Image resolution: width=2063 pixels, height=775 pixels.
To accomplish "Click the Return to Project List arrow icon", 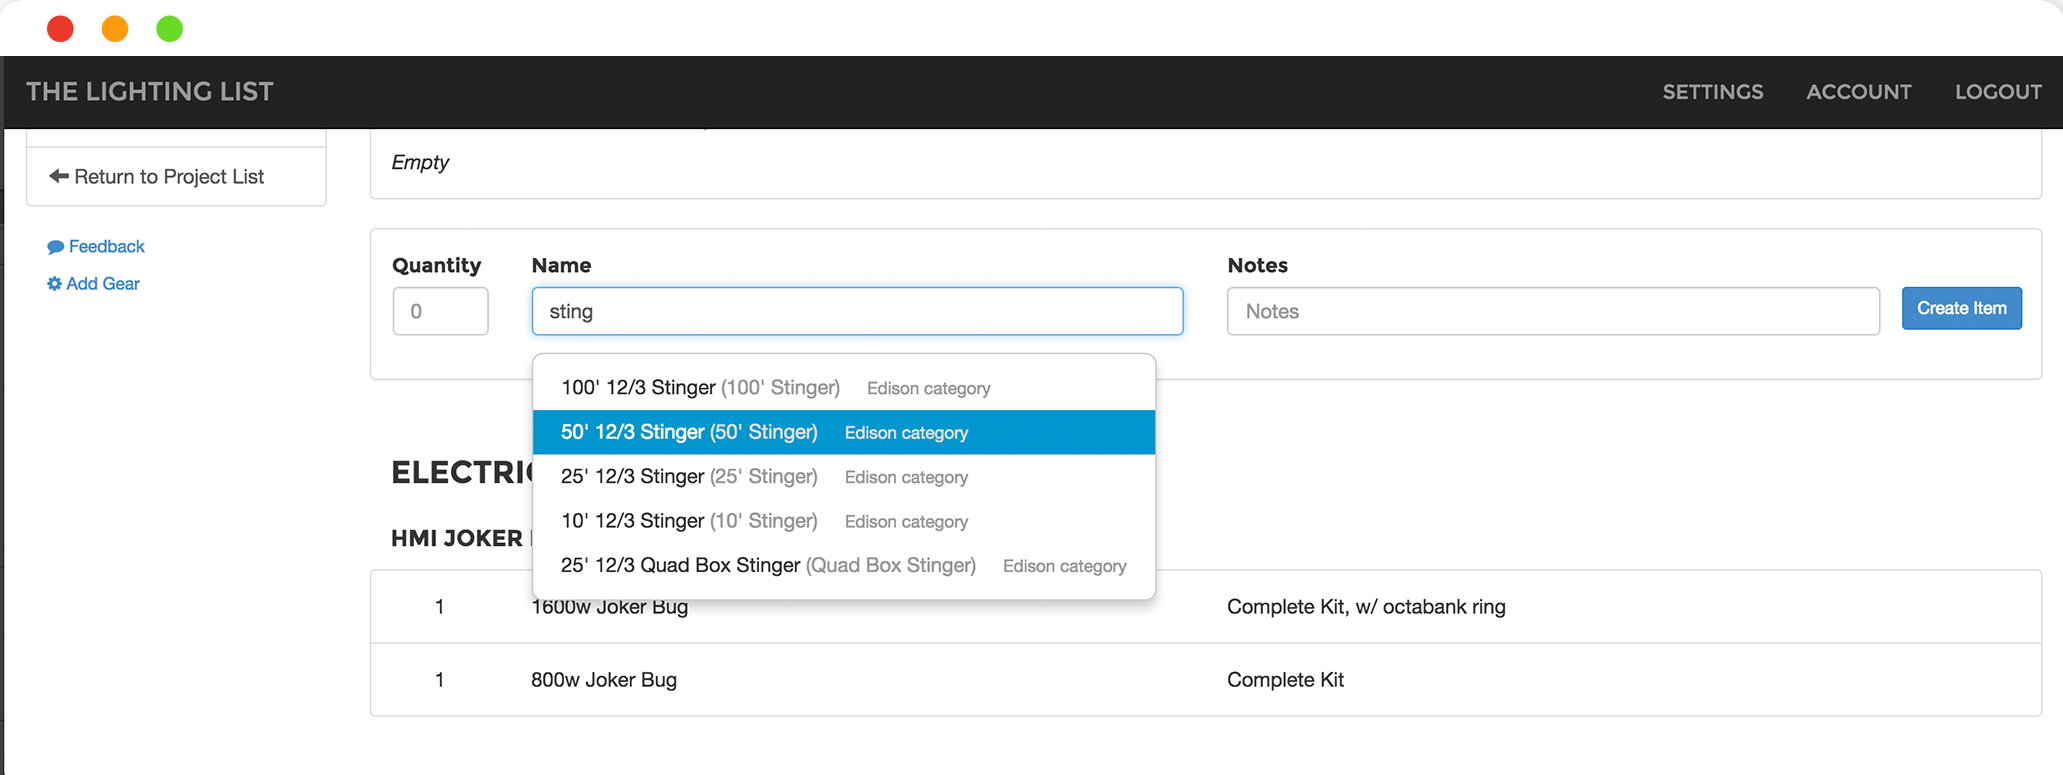I will pos(59,176).
